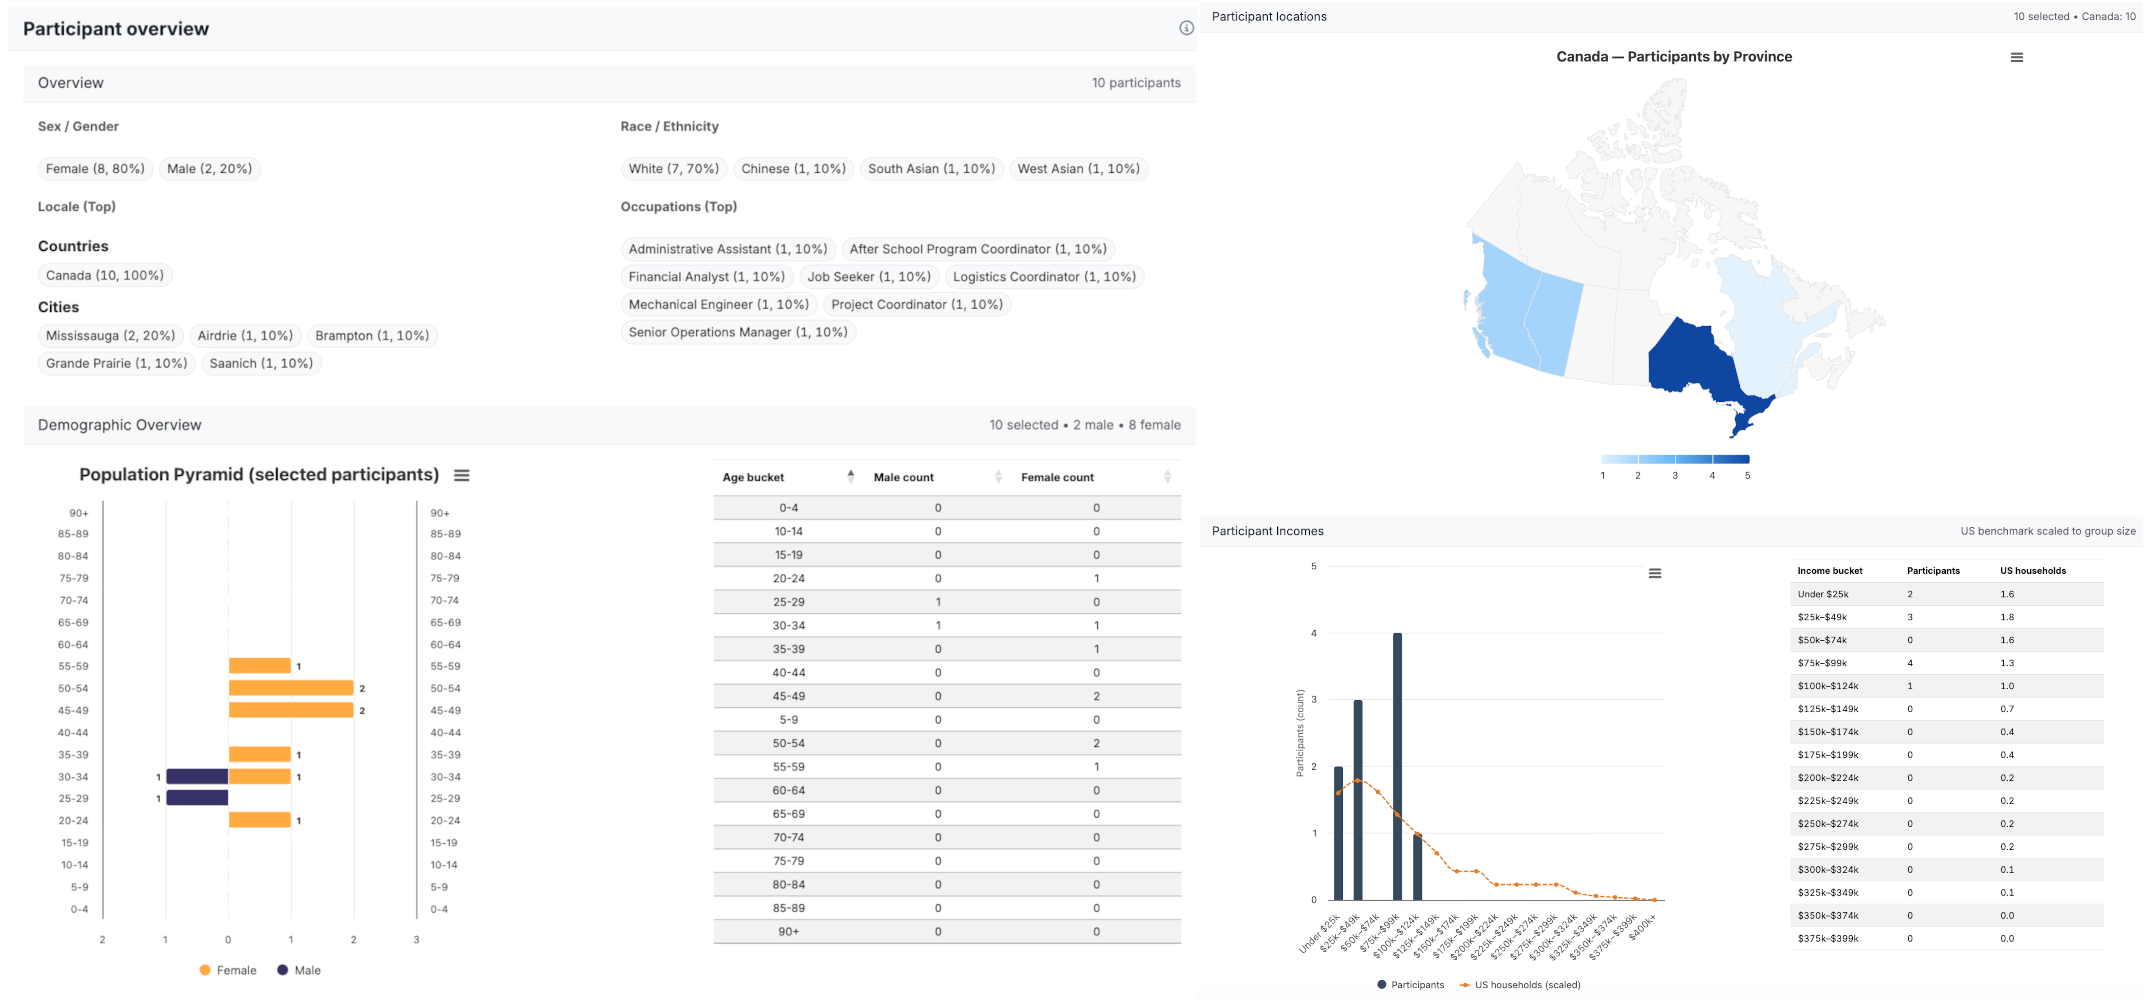Select the Female (8, 80%) chip
Screen dimensions: 2144x1004
tap(95, 169)
